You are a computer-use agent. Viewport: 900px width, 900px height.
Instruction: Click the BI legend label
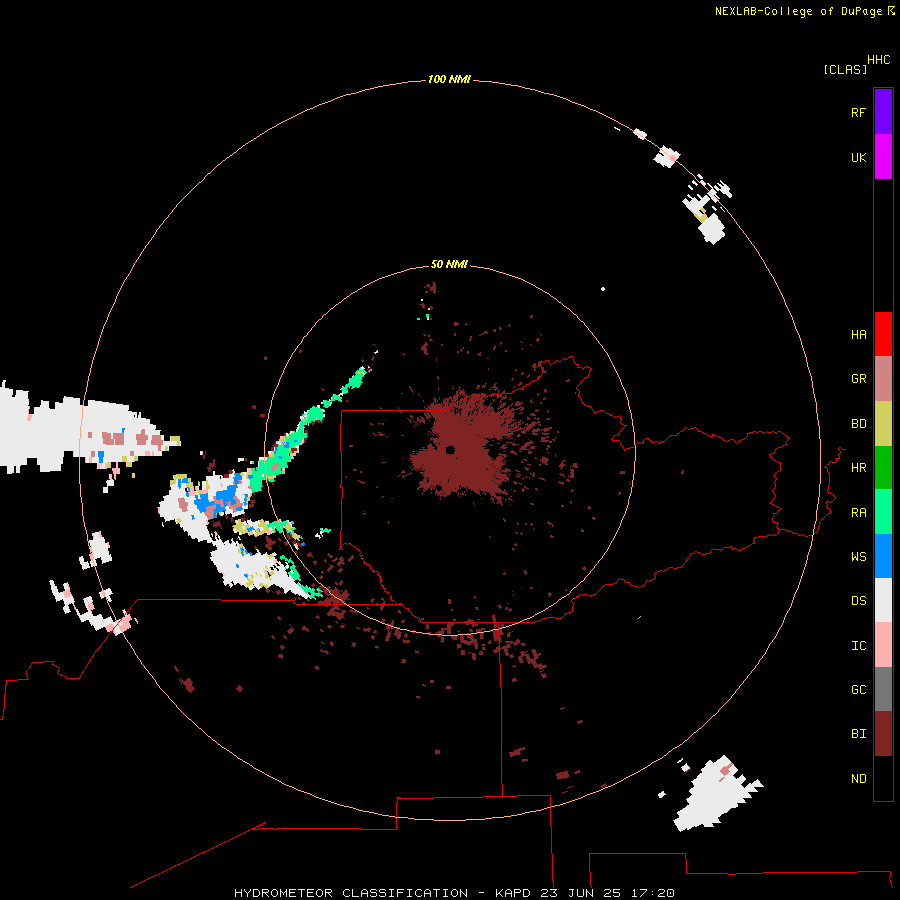pos(858,734)
